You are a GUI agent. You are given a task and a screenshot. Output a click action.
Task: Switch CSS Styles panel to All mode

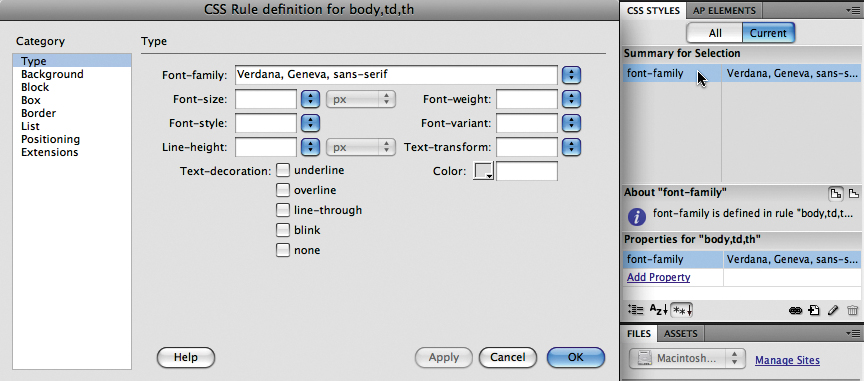[715, 33]
